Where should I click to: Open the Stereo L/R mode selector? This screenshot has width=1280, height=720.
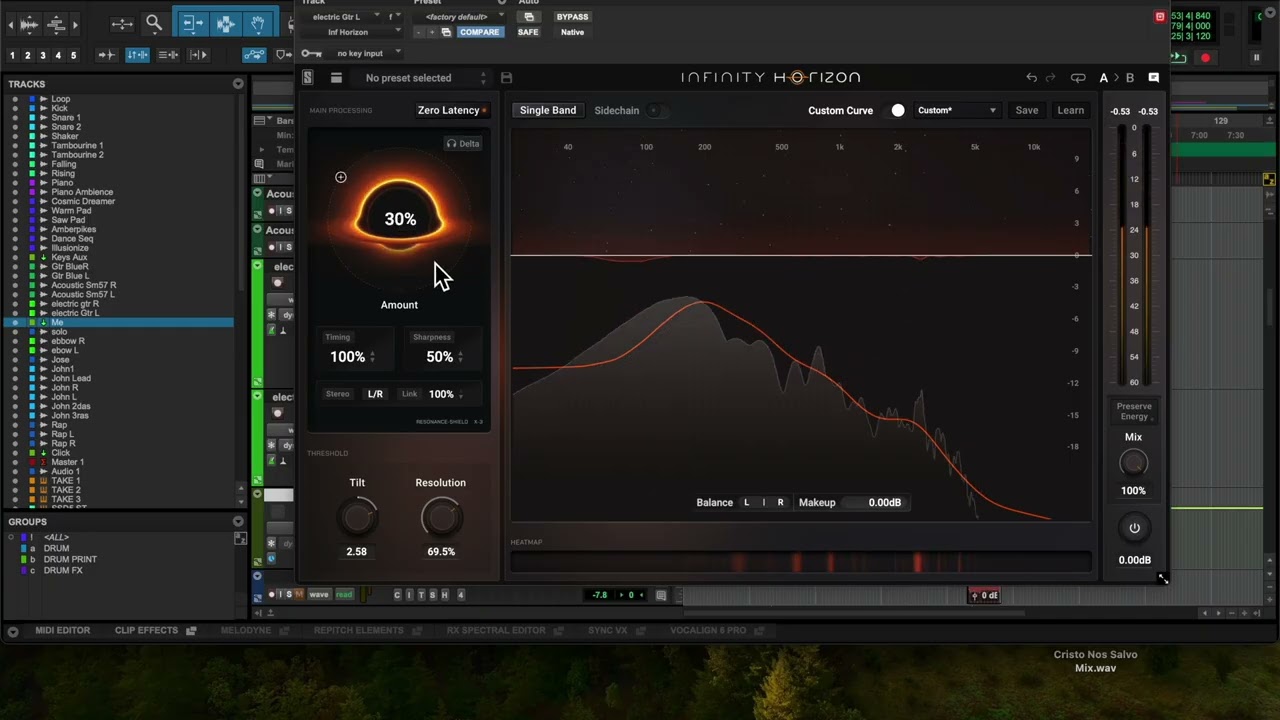click(375, 394)
